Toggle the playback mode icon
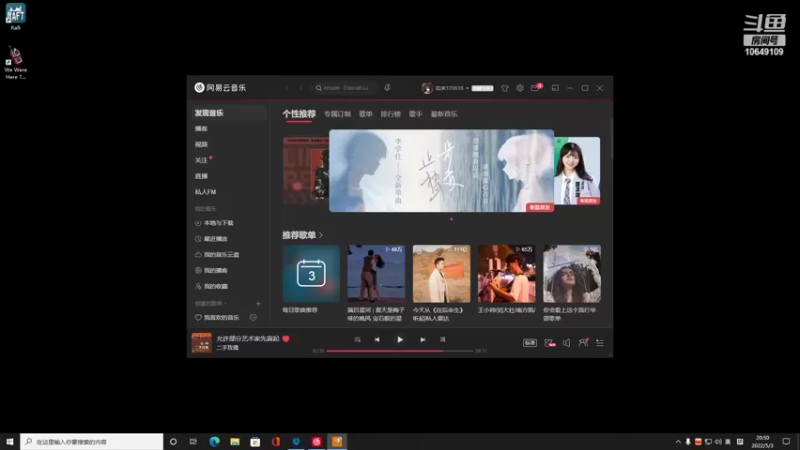Viewport: 800px width, 450px height. (x=357, y=339)
